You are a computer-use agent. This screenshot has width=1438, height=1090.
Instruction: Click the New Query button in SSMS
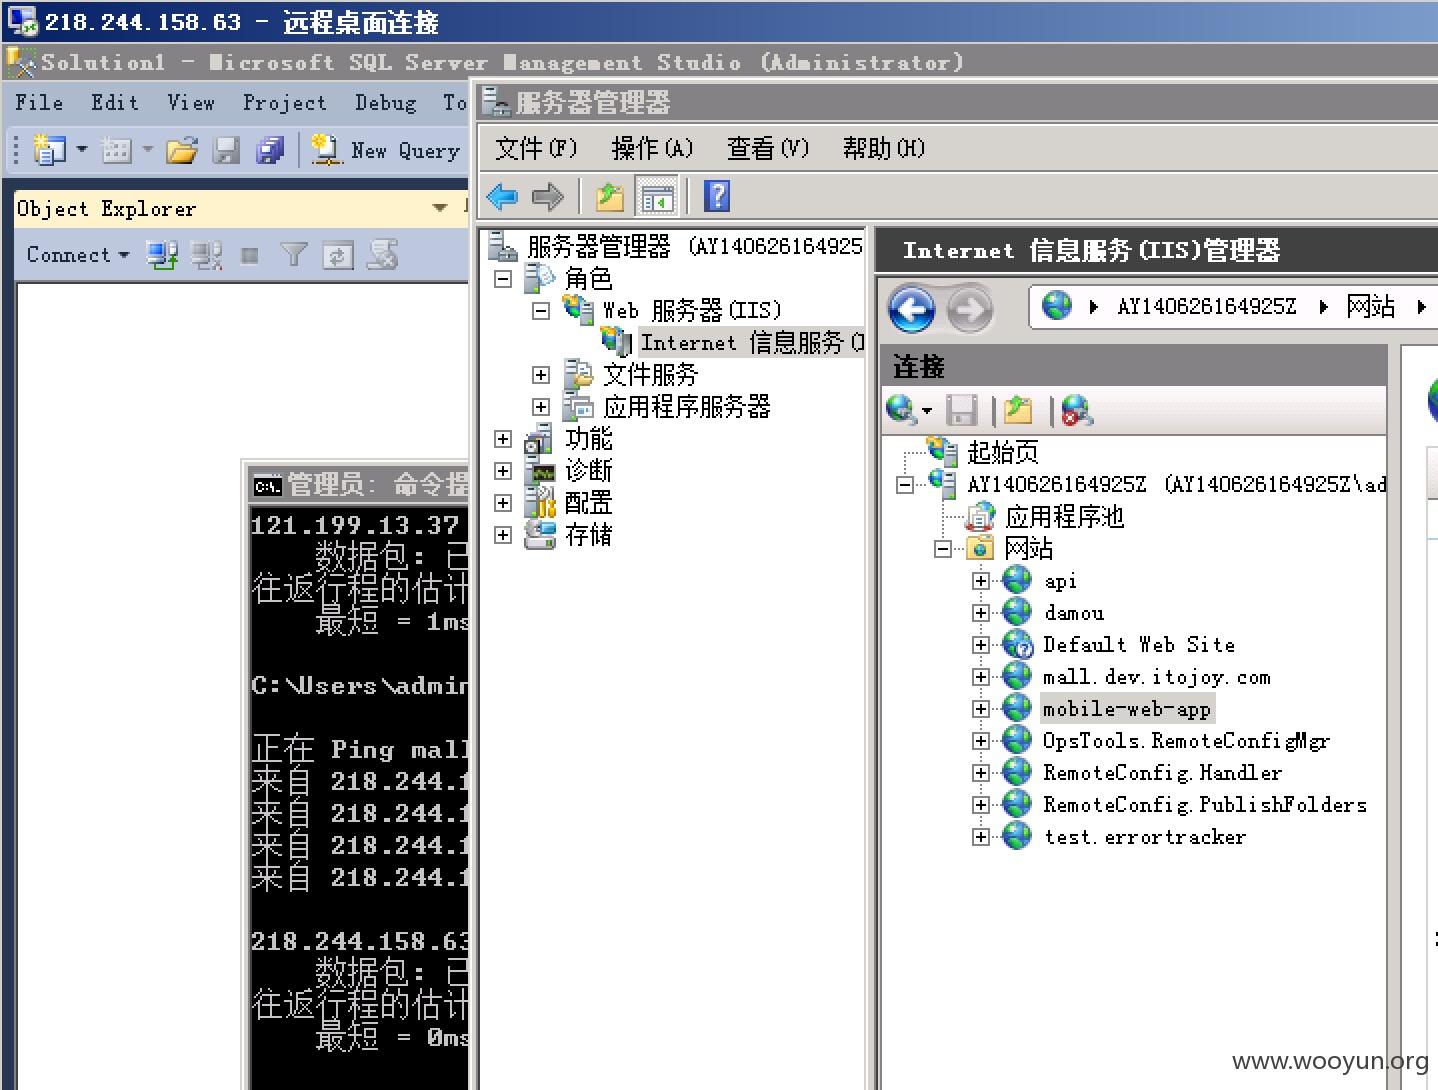[386, 150]
